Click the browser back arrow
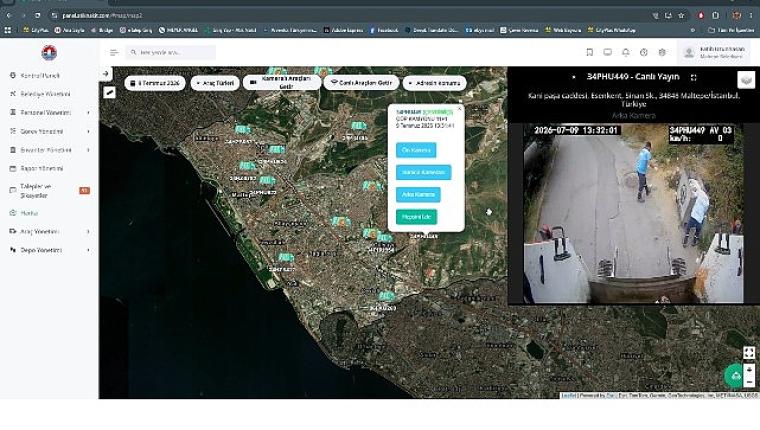The height and width of the screenshot is (430, 760). (9, 16)
